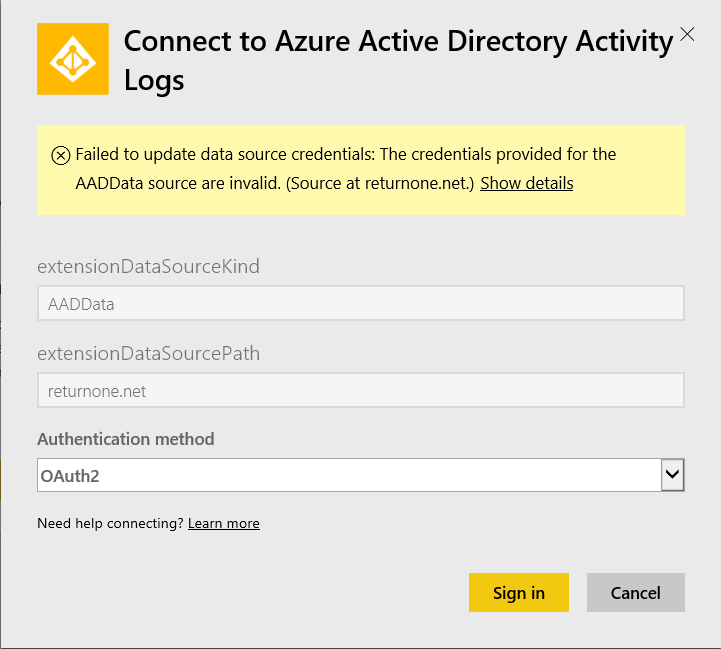The height and width of the screenshot is (649, 721).
Task: Click the word 'Logs' in the title
Action: tap(154, 81)
